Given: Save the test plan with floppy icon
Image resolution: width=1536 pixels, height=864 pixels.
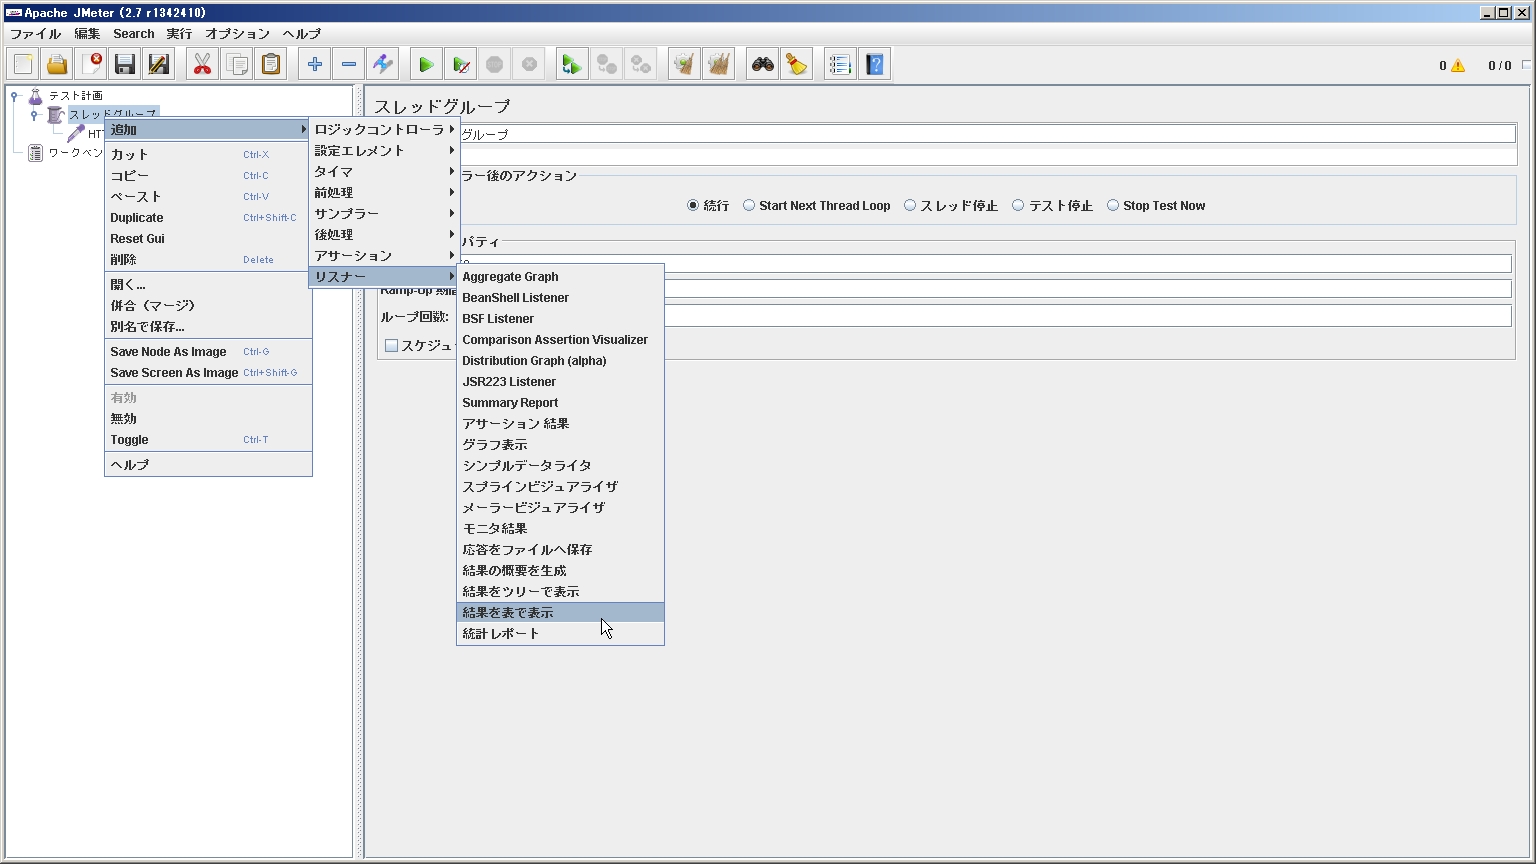Looking at the screenshot, I should 125,65.
